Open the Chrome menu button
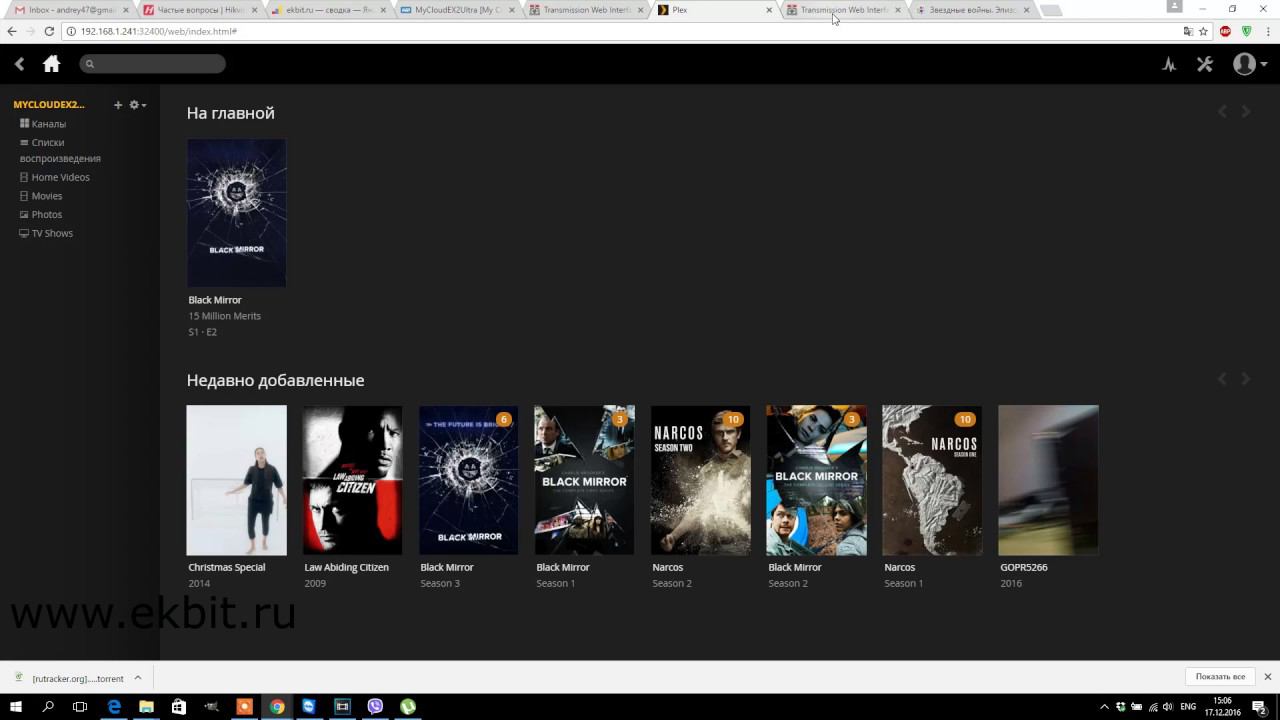 click(x=1268, y=31)
